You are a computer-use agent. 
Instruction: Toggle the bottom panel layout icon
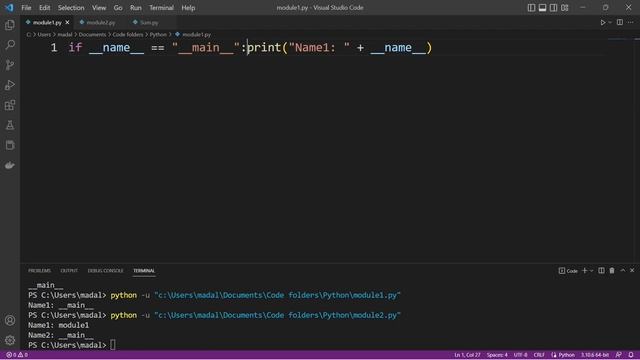(542, 8)
